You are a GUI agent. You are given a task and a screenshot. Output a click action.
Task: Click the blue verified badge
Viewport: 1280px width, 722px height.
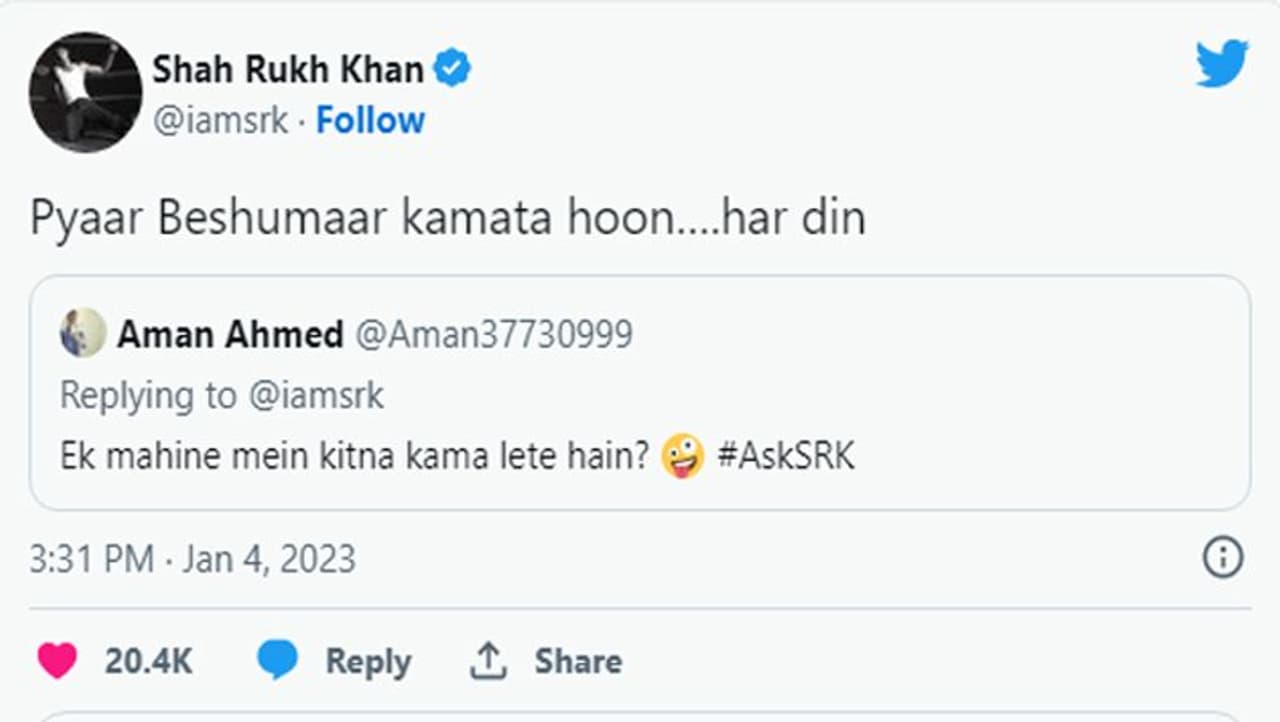tap(452, 69)
